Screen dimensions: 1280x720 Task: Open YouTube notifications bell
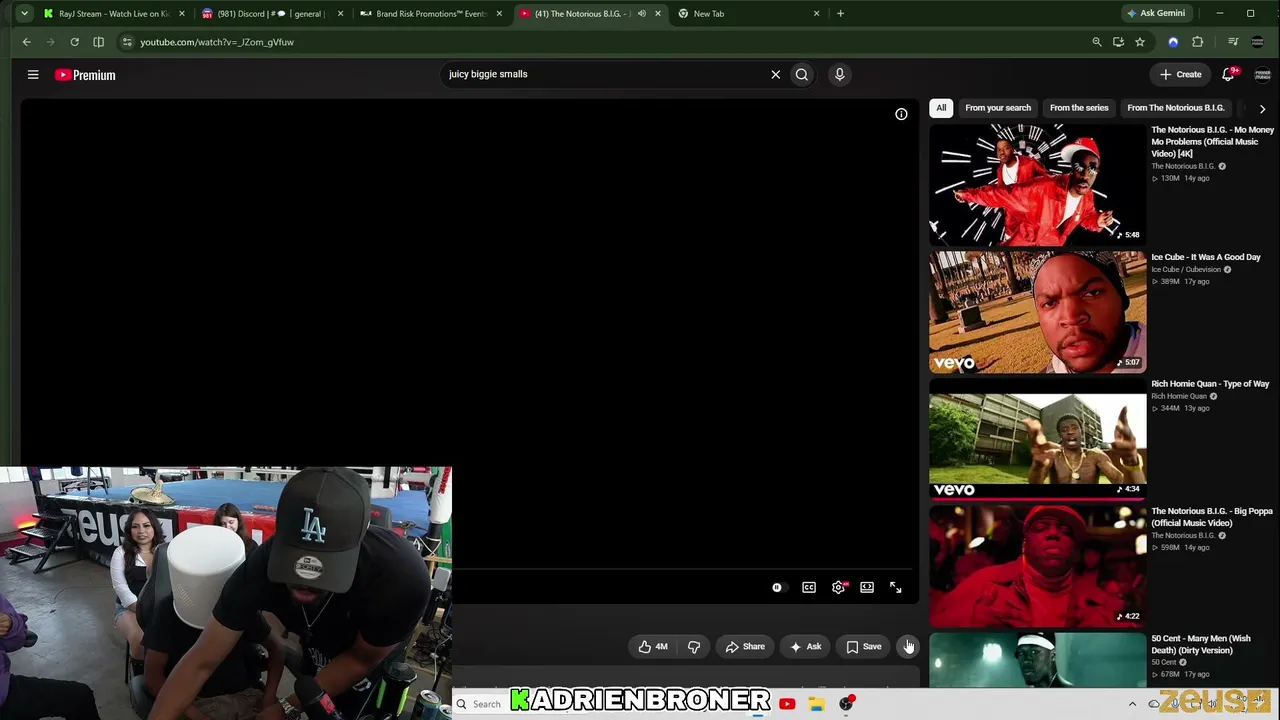click(1228, 74)
